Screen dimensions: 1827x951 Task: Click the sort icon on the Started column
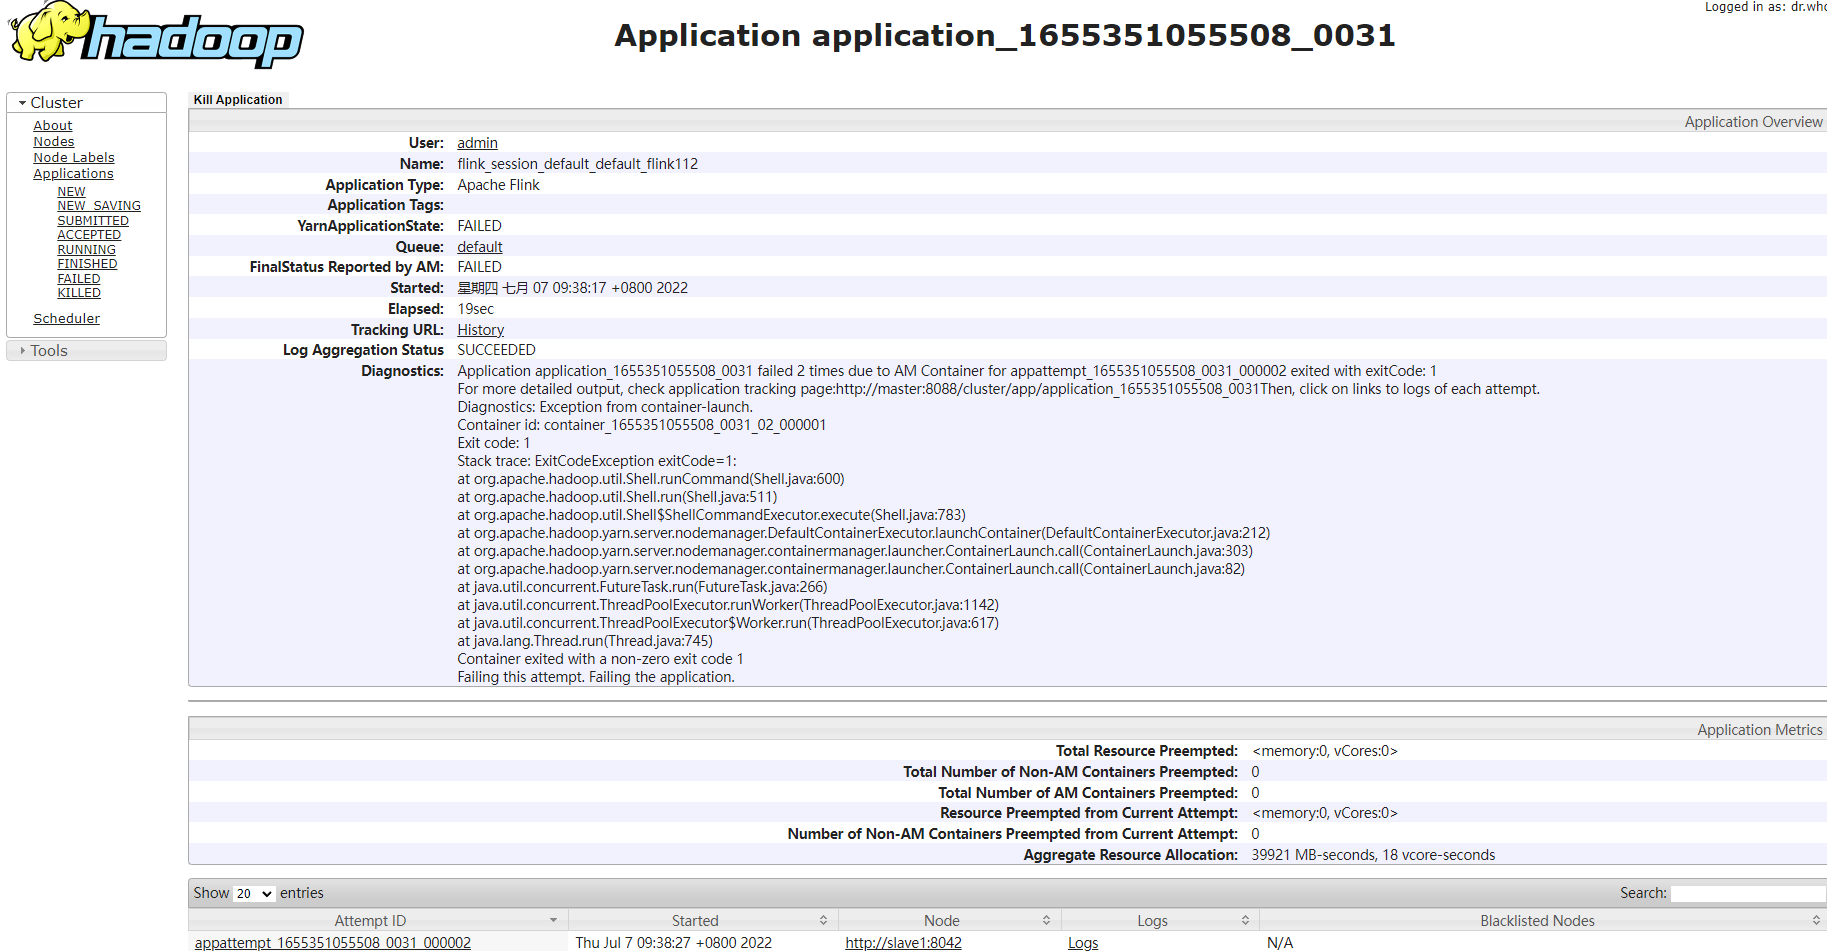823,920
